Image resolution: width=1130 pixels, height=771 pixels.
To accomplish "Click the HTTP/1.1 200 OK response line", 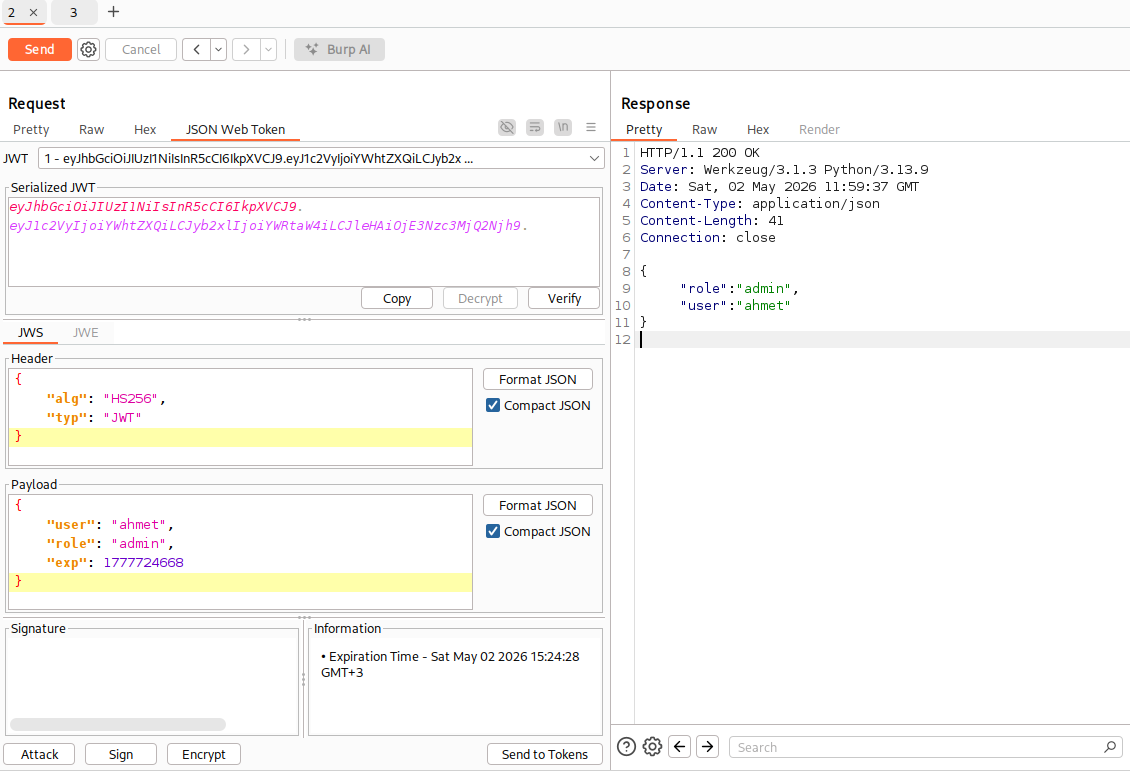I will coord(700,153).
